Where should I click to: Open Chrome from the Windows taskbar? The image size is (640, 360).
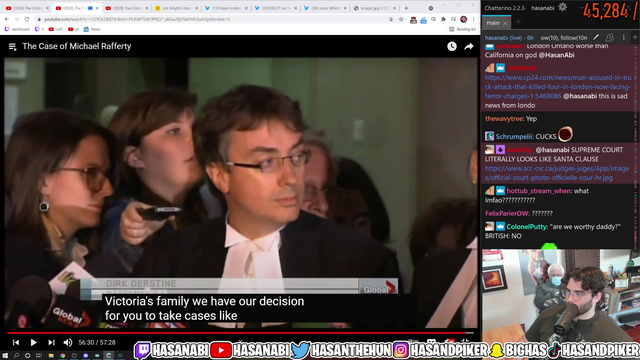pyautogui.click(x=62, y=356)
